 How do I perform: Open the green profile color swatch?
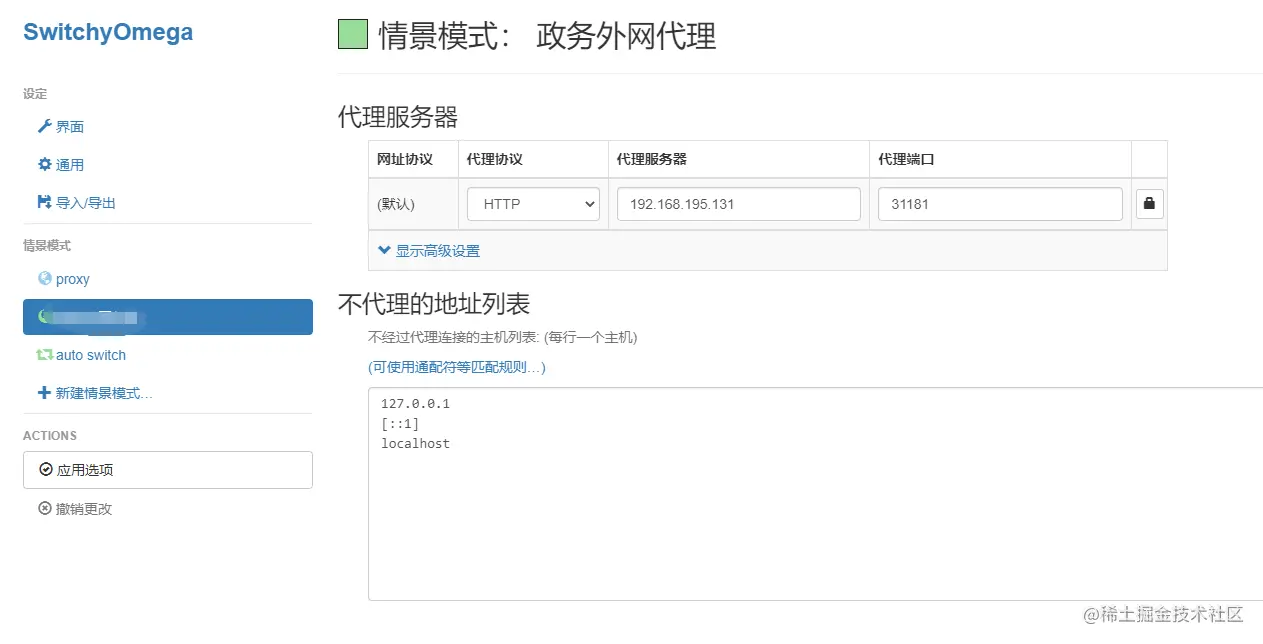coord(353,35)
